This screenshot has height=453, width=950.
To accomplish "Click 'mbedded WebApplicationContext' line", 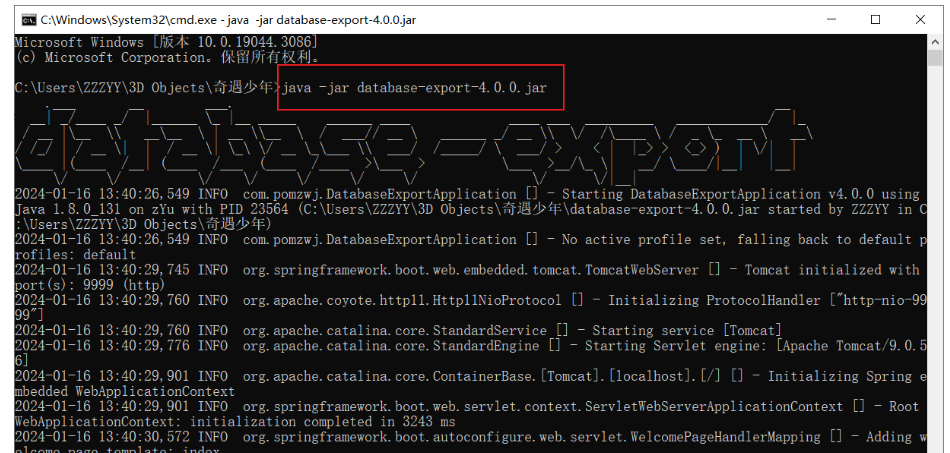I will 125,391.
